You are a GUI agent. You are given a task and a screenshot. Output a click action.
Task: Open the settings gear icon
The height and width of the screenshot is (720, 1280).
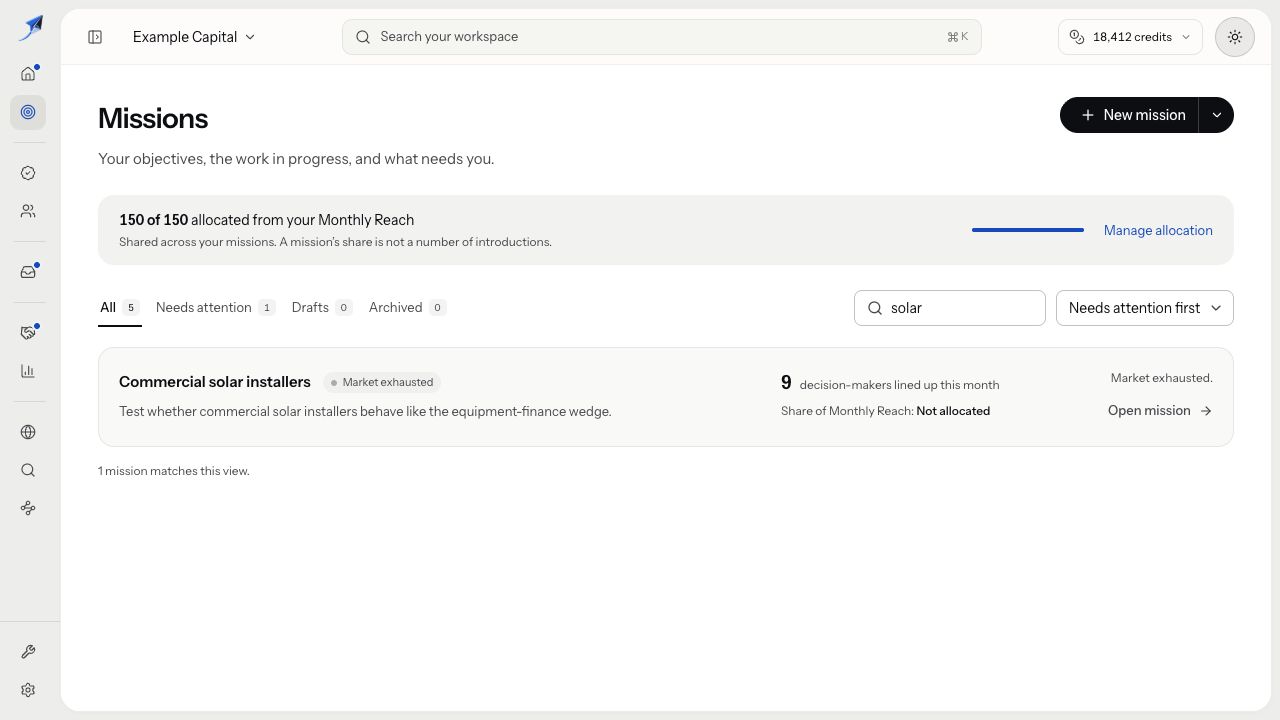(x=28, y=690)
